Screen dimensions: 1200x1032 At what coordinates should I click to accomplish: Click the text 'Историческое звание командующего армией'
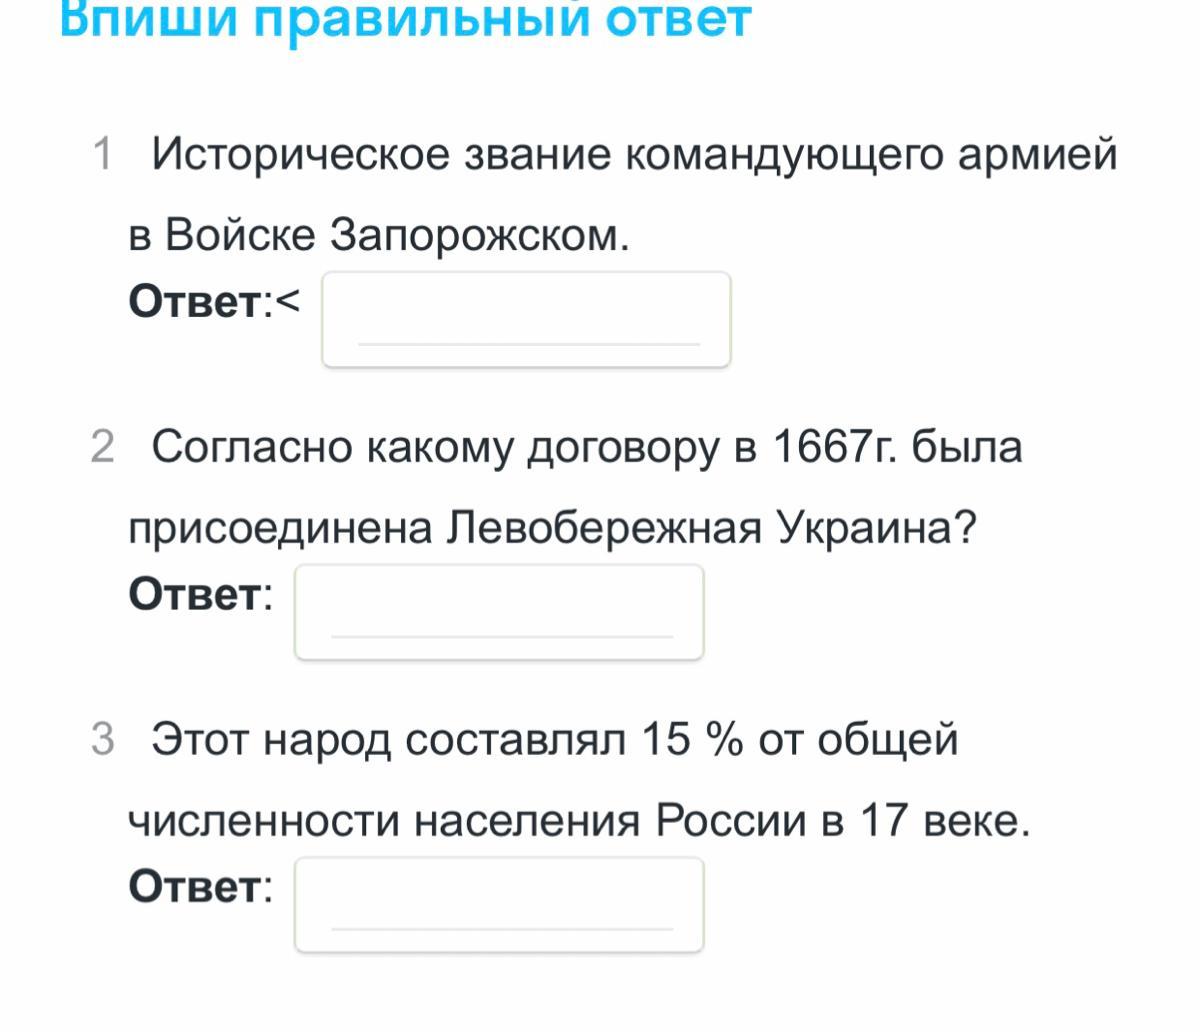click(635, 156)
